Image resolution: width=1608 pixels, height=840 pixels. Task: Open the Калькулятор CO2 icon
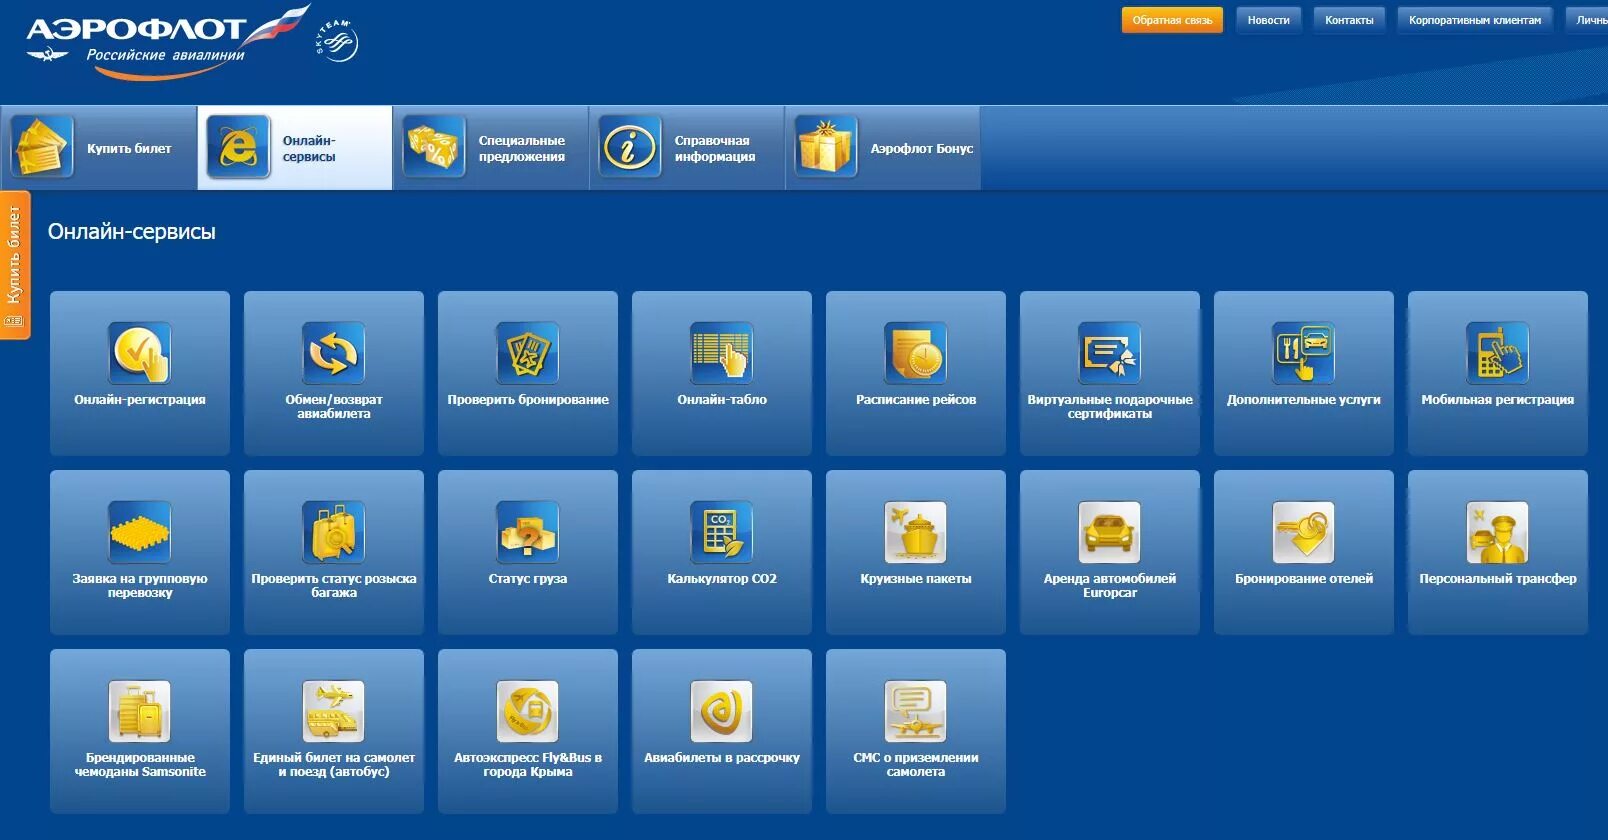point(722,532)
